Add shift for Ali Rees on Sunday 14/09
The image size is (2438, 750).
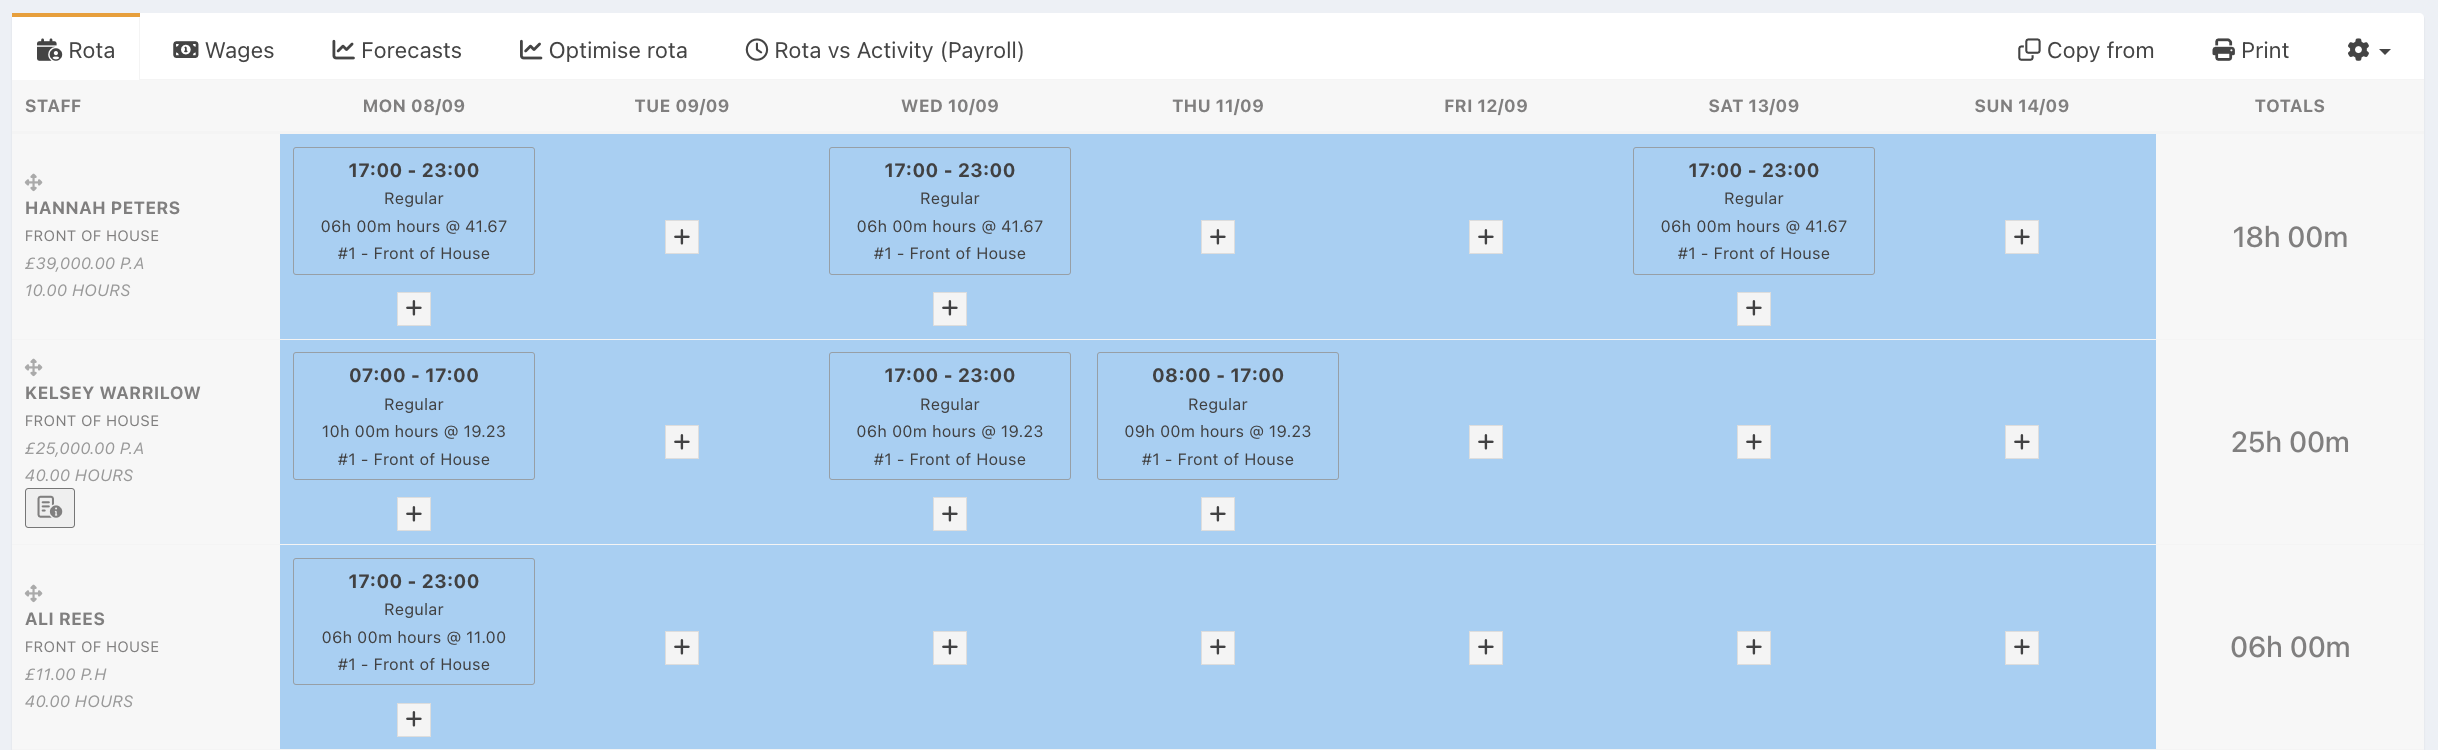(2022, 647)
